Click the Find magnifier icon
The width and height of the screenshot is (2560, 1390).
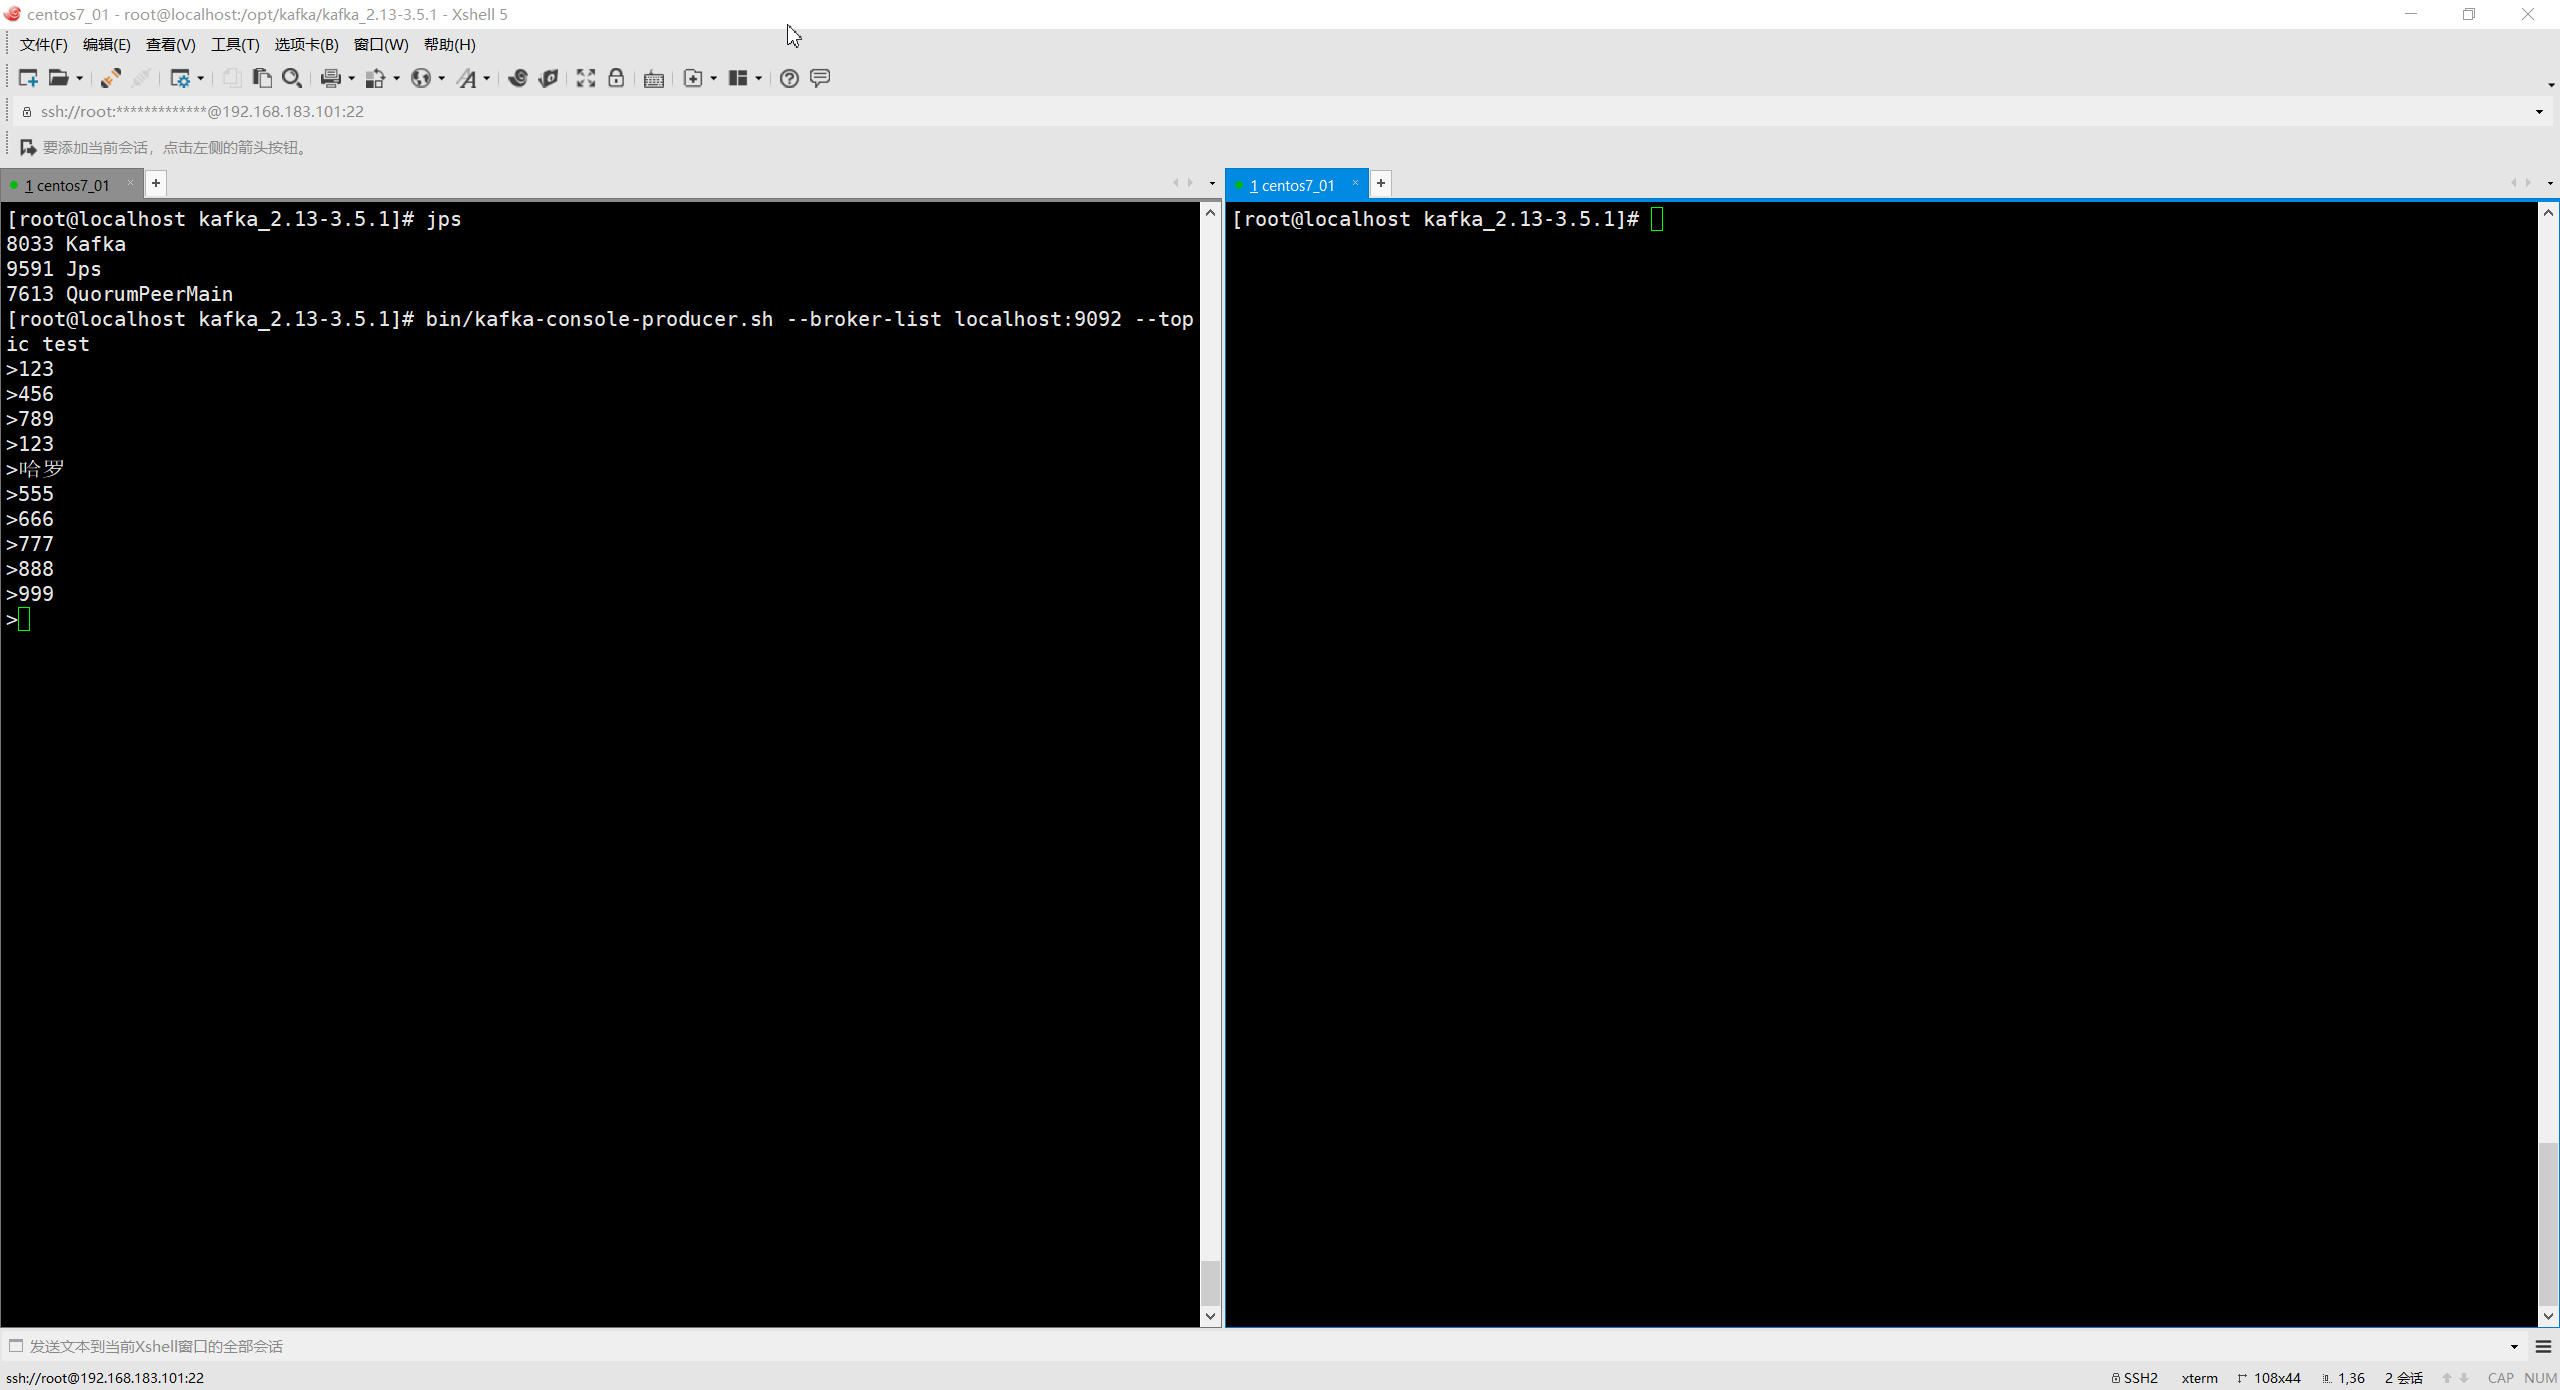pyautogui.click(x=292, y=78)
